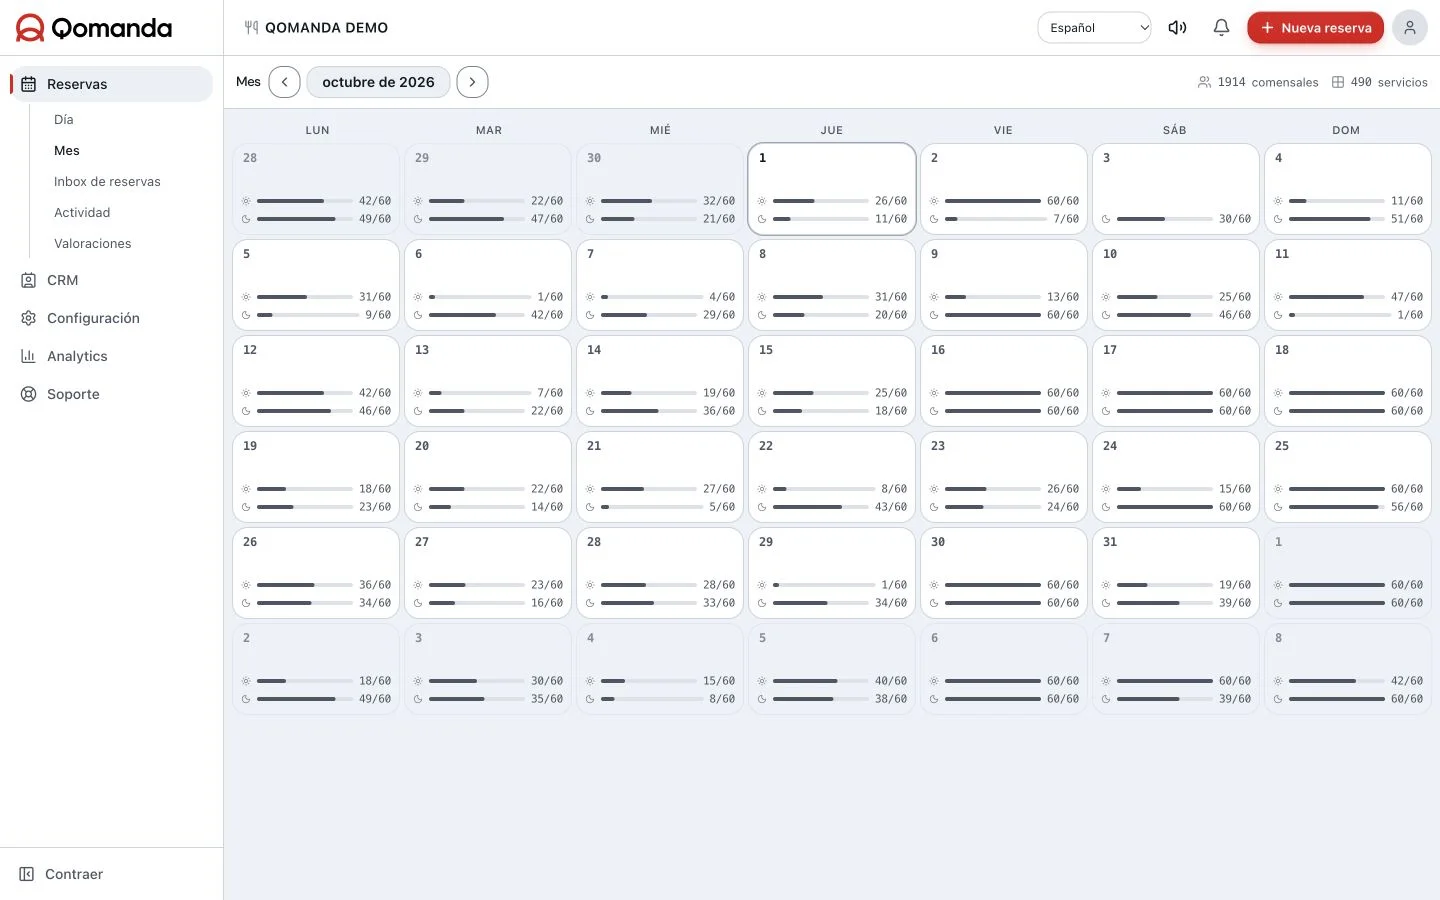Click the 5/60 value on day 21
The image size is (1440, 900).
pos(722,507)
